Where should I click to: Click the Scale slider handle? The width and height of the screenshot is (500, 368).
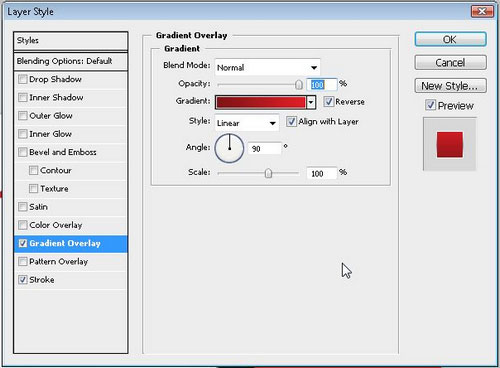(268, 173)
